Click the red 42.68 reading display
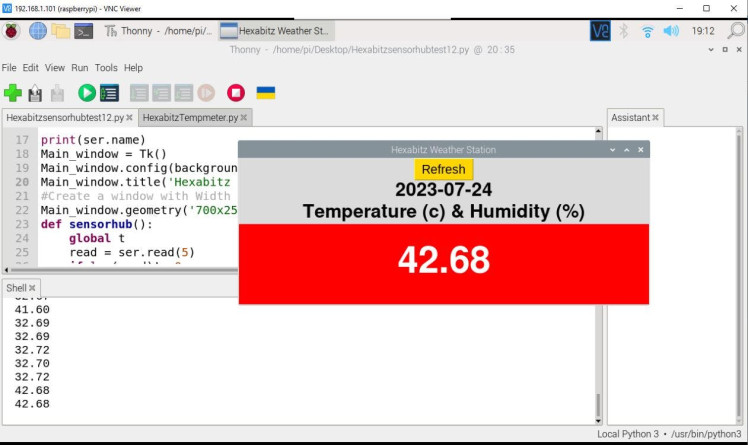 (x=444, y=263)
